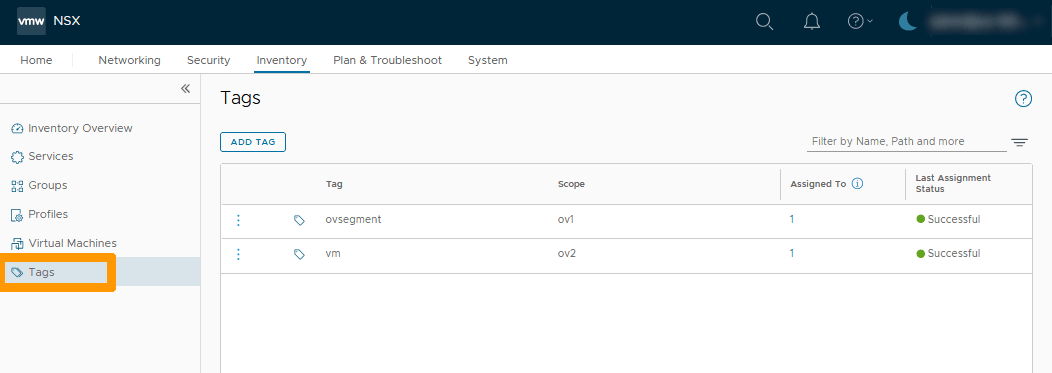
Task: Go to the Home tab
Action: coord(36,60)
